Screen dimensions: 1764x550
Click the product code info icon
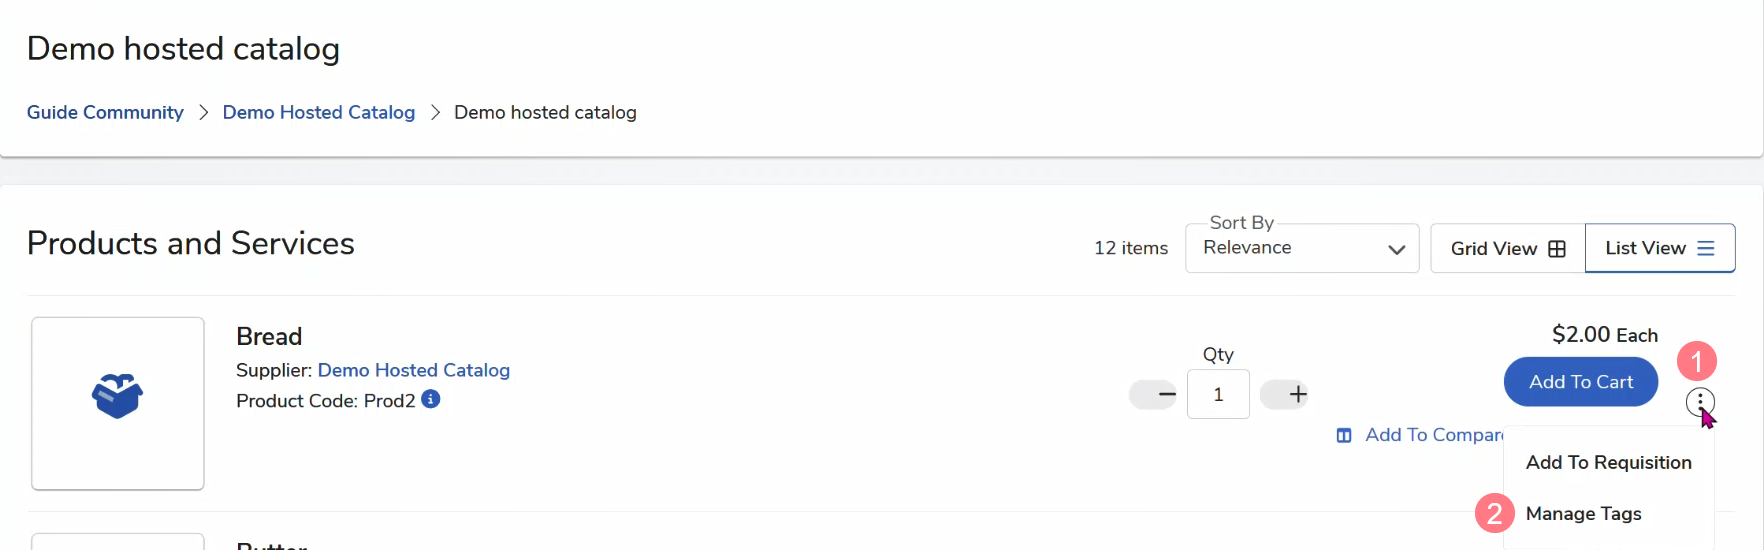click(x=430, y=399)
